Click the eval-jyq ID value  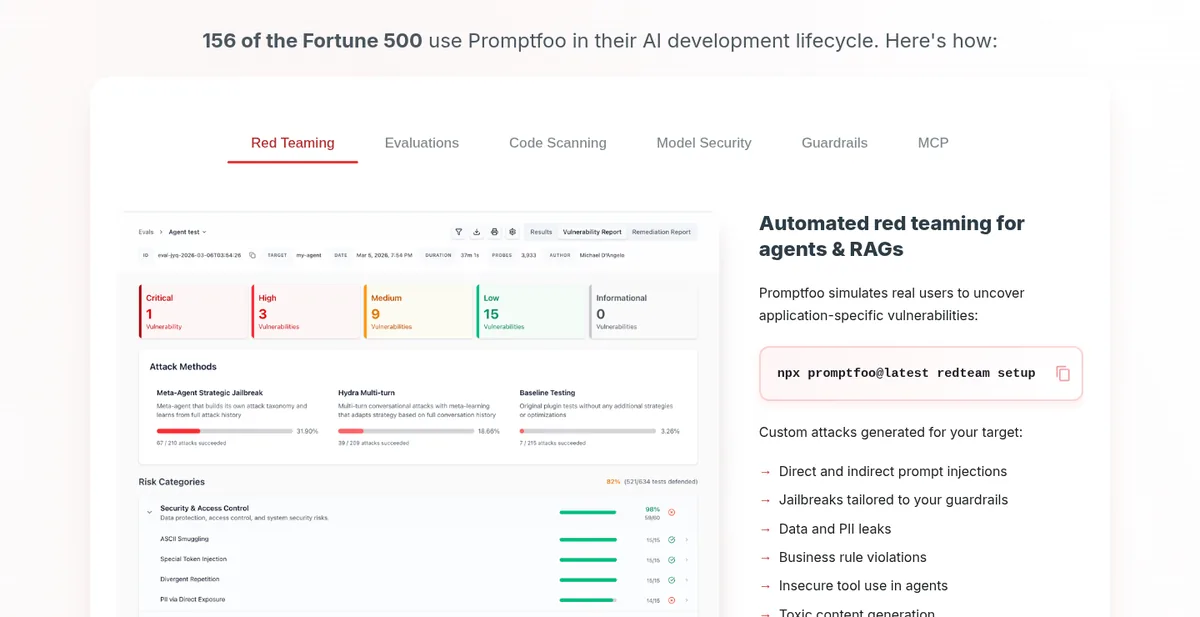(x=199, y=255)
